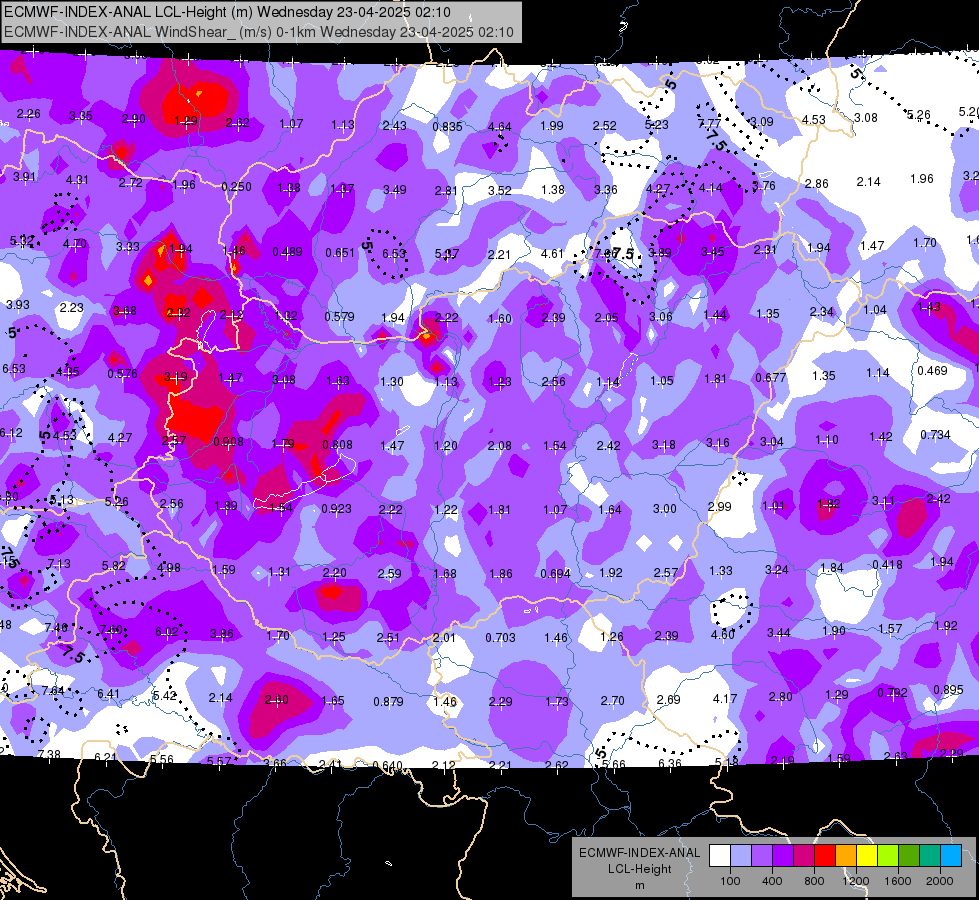Click the ECMWF-INDEX-ANAL text in the legend
This screenshot has width=979, height=900.
click(x=639, y=853)
